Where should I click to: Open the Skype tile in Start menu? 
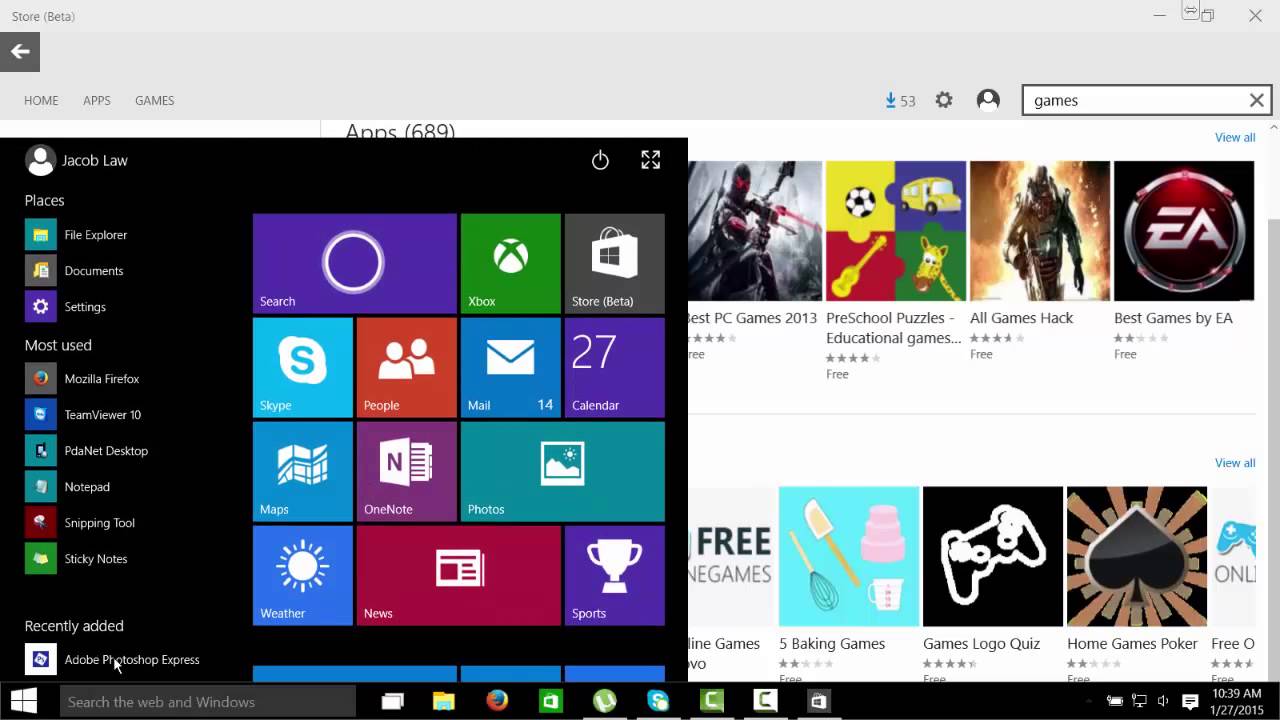303,367
